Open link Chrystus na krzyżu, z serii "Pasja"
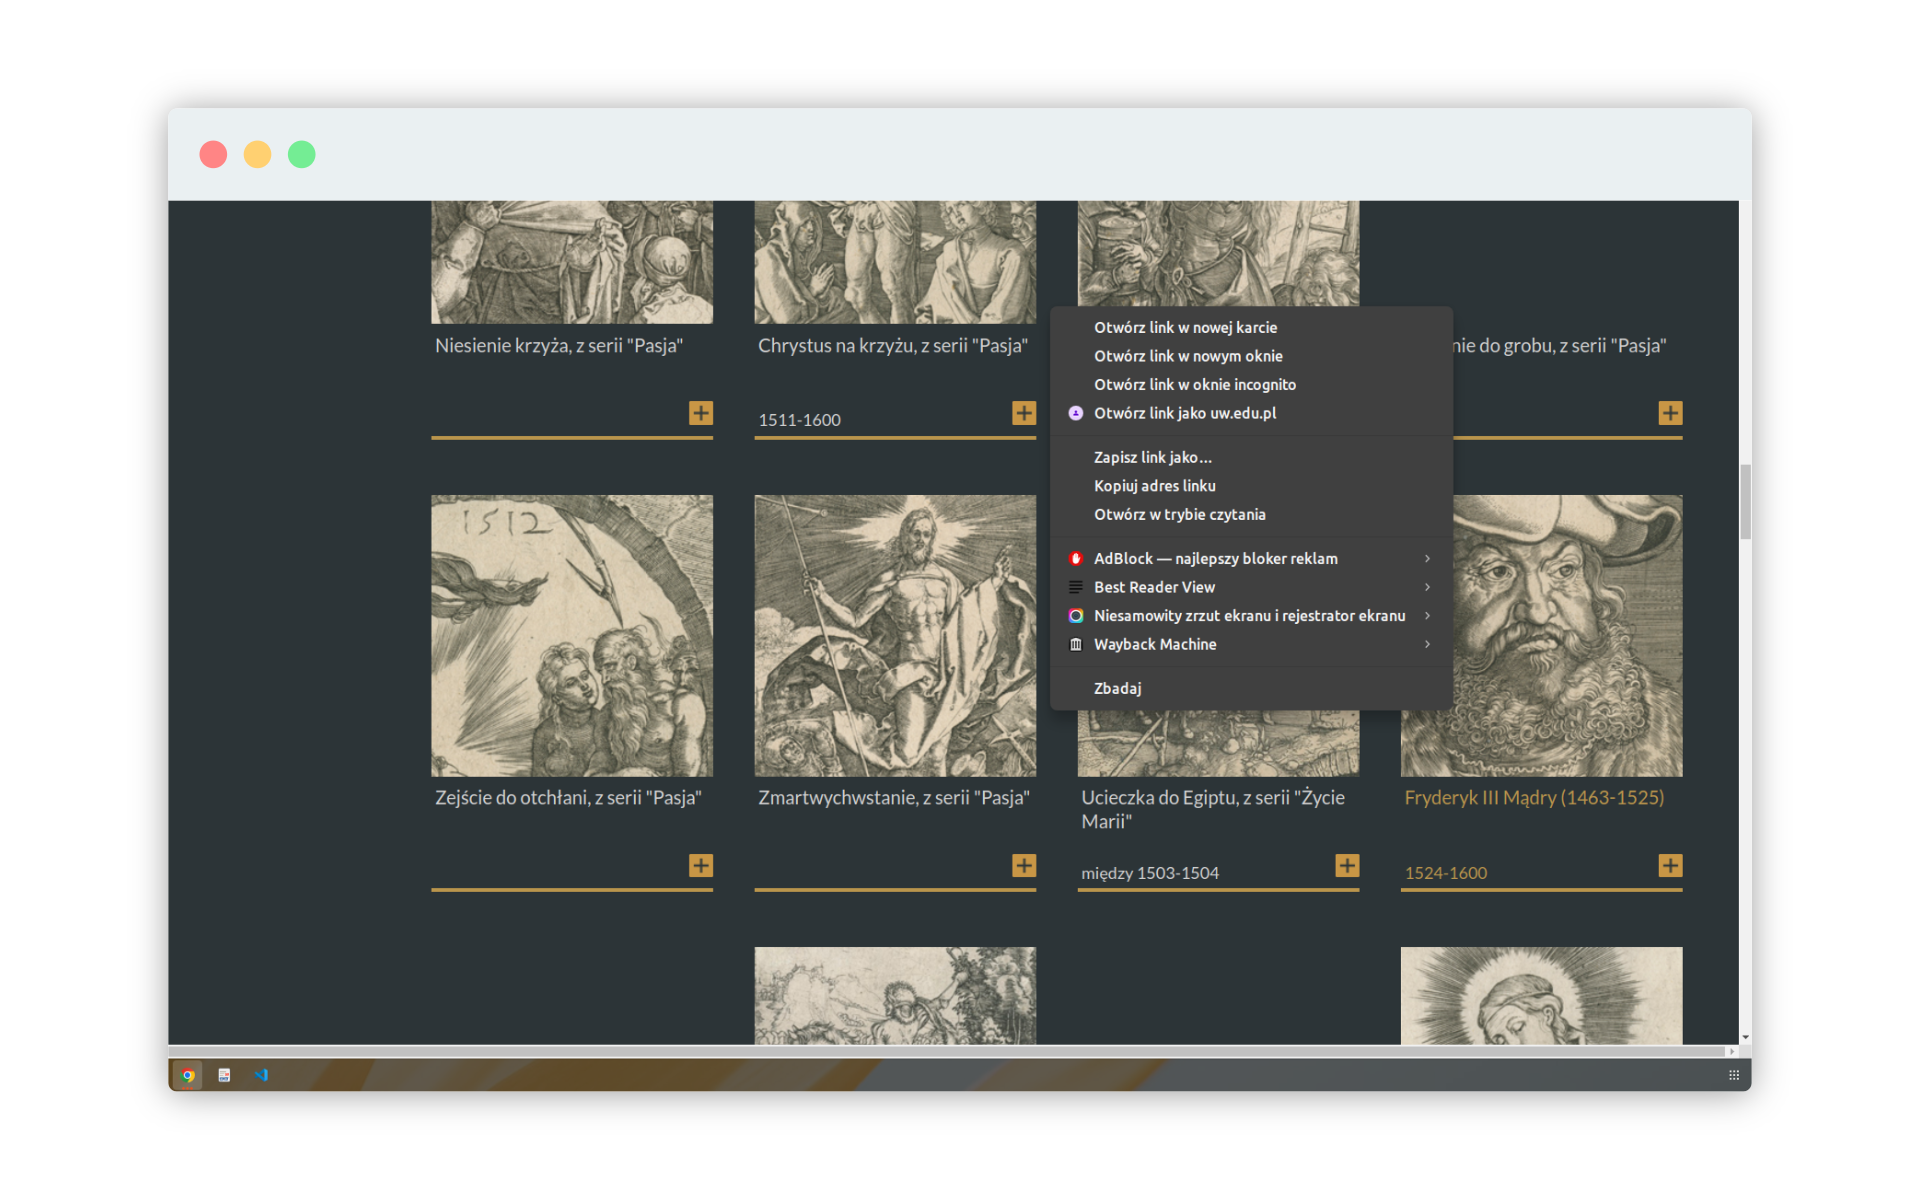This screenshot has width=1920, height=1200. [x=893, y=346]
